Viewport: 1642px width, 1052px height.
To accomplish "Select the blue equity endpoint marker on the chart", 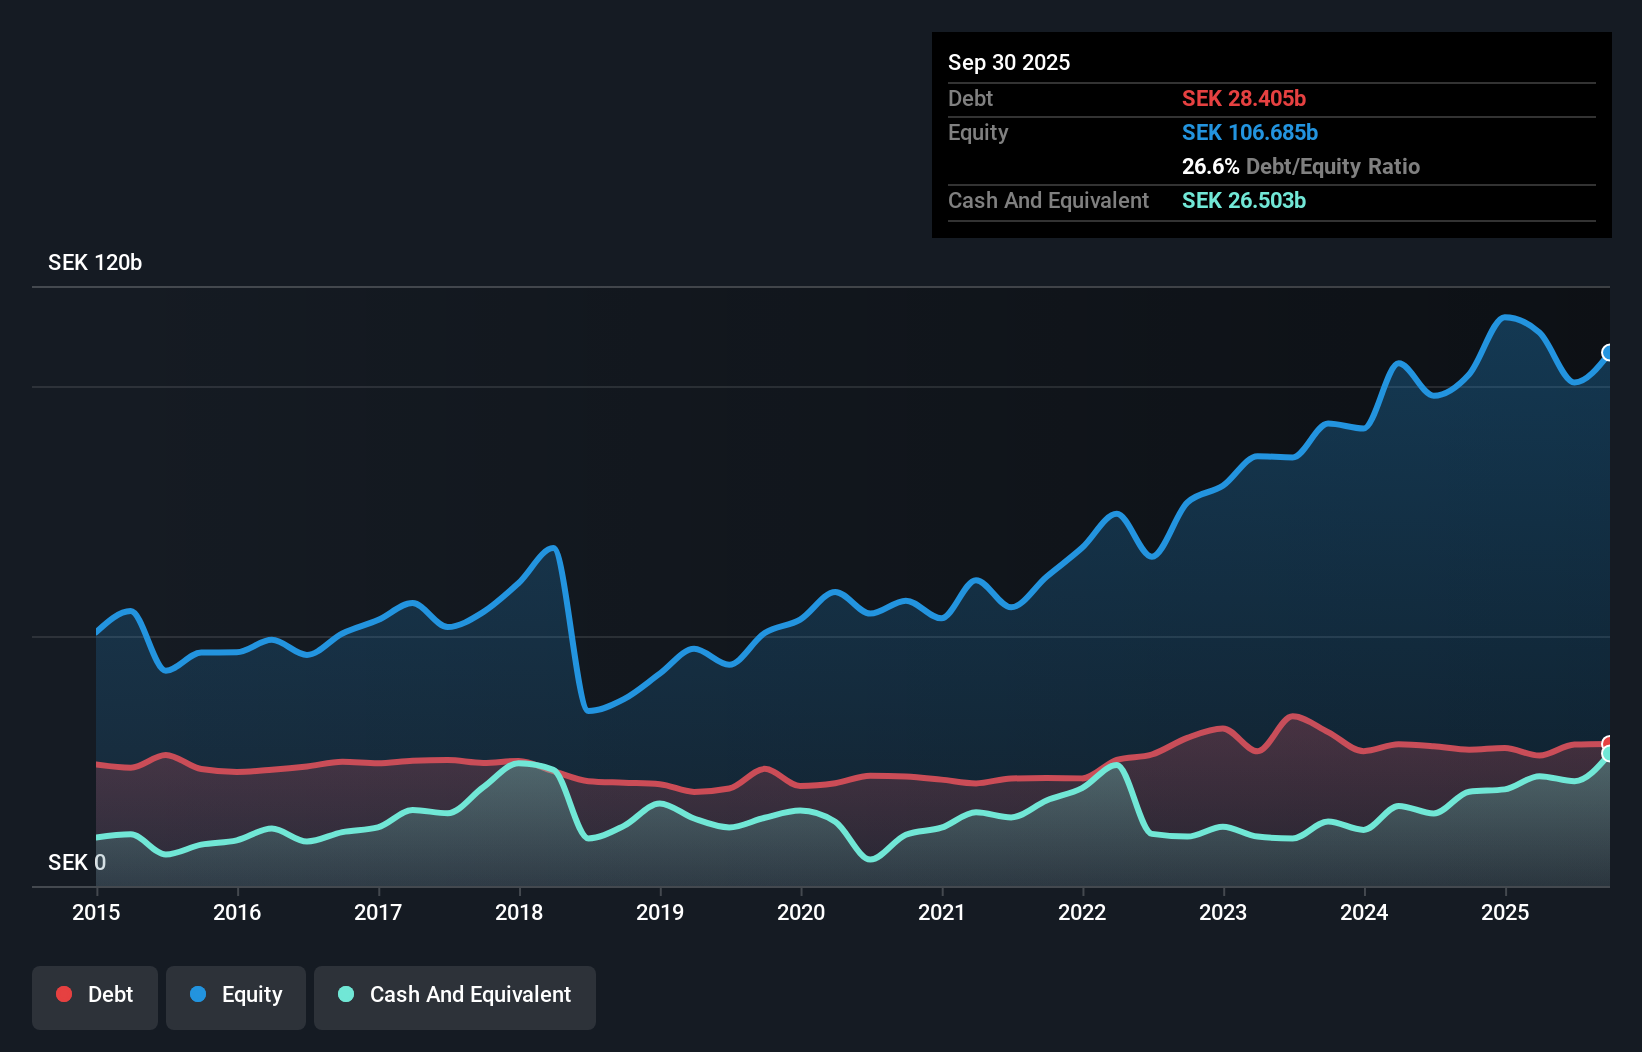I will [1608, 353].
